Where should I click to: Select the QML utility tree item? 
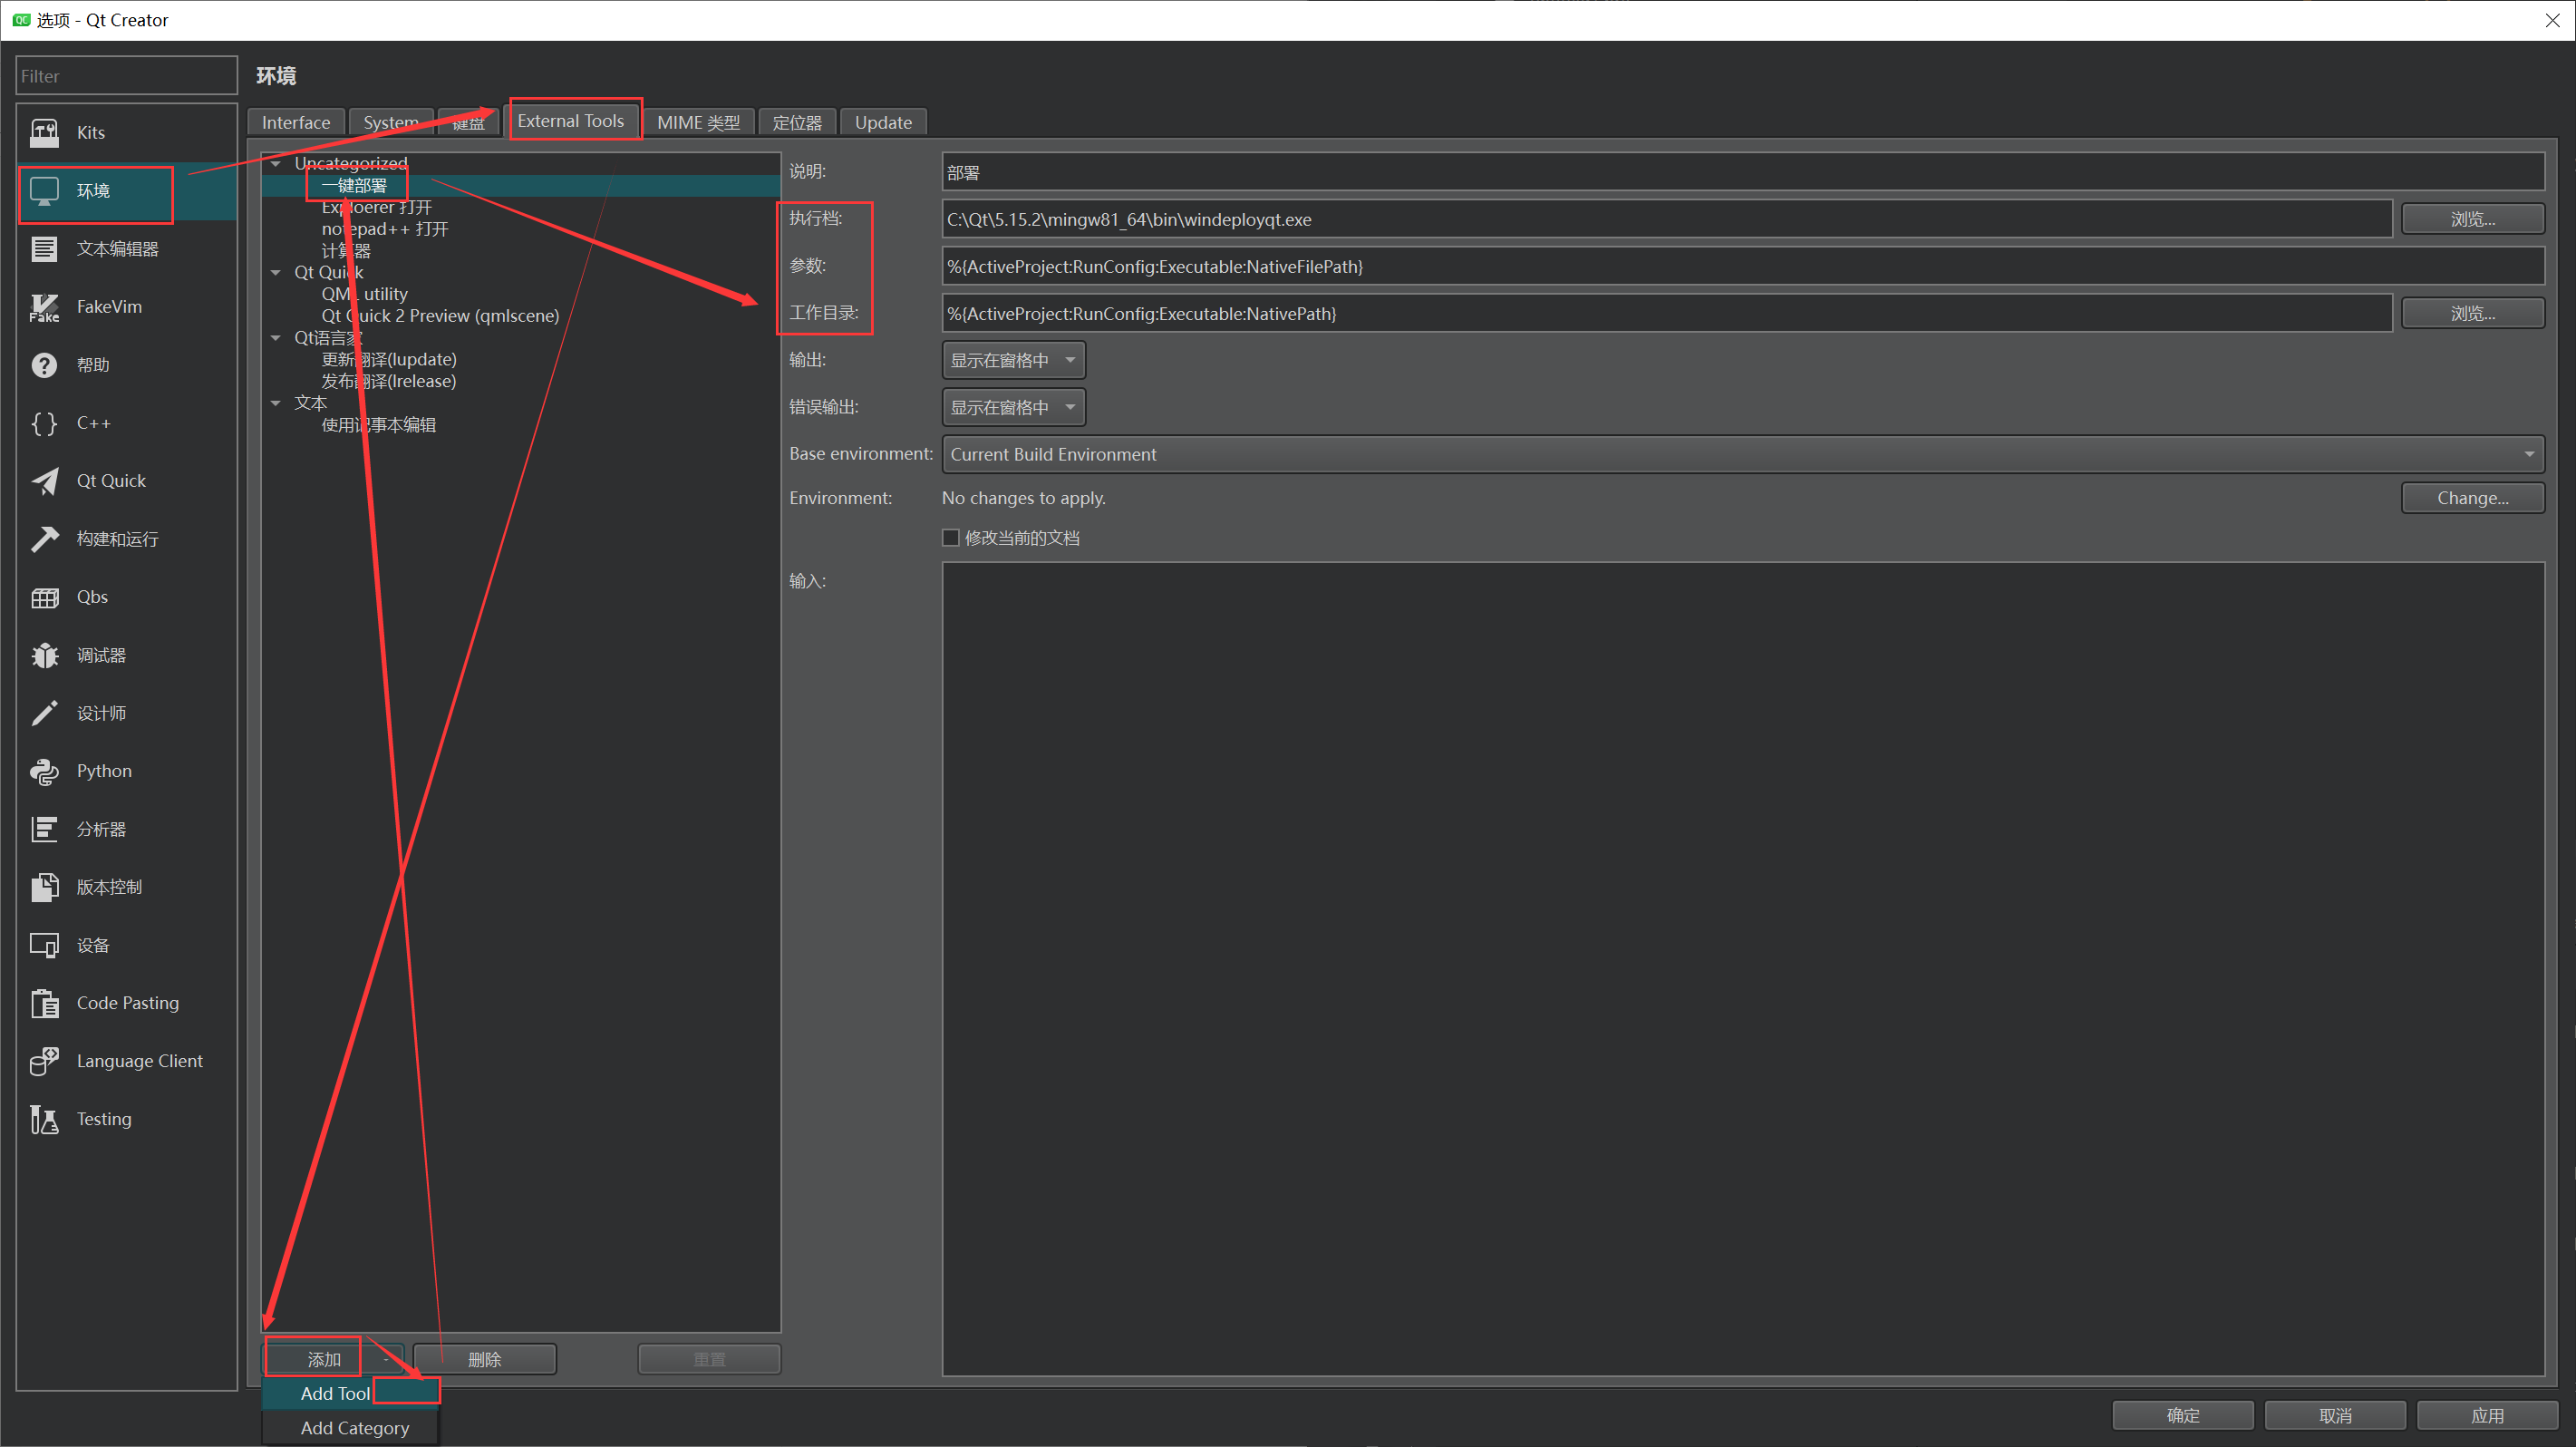pos(365,294)
